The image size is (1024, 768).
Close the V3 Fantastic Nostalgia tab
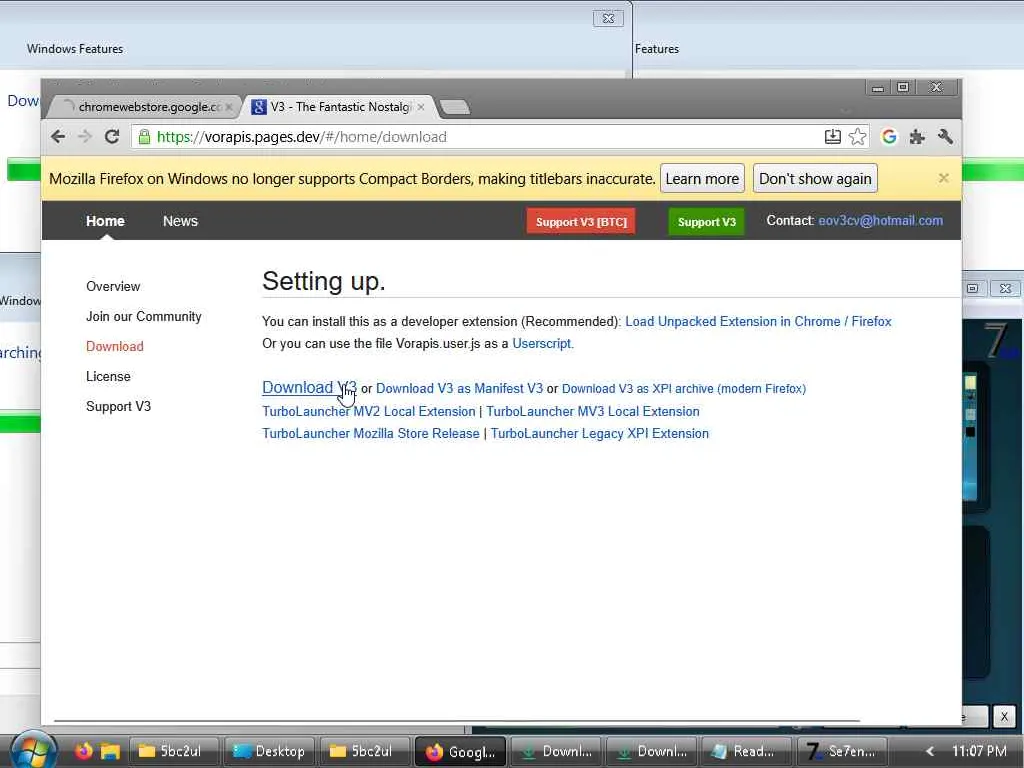tap(421, 106)
